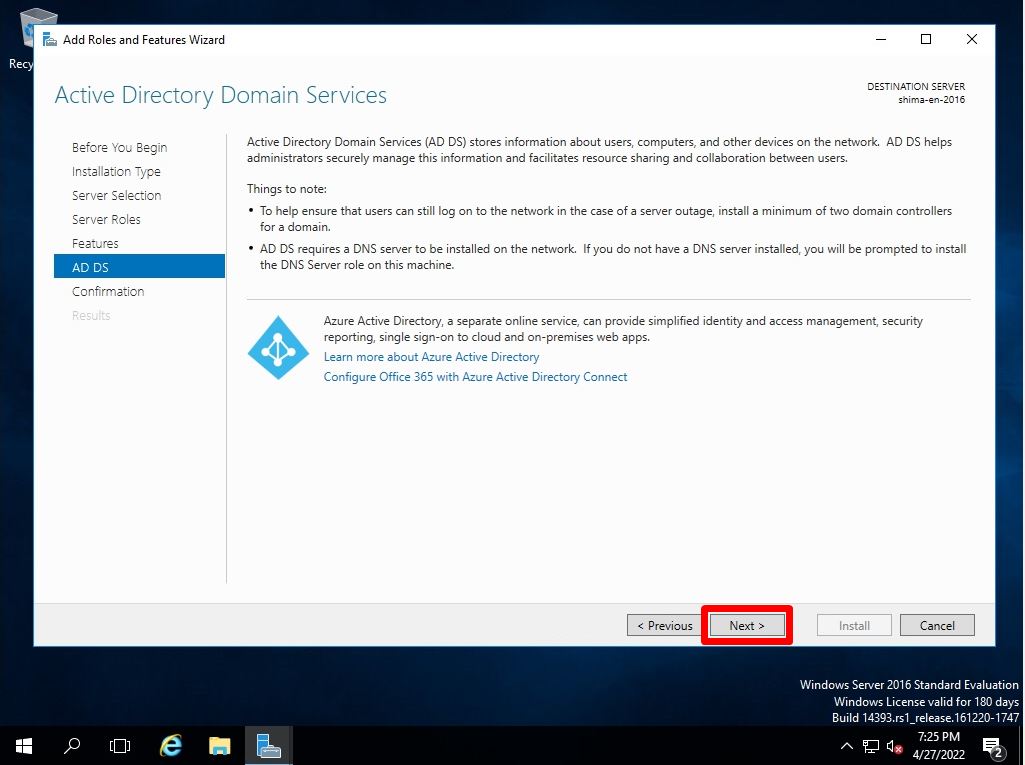Viewport: 1025px width, 765px height.
Task: Open taskbar Search
Action: (72, 746)
